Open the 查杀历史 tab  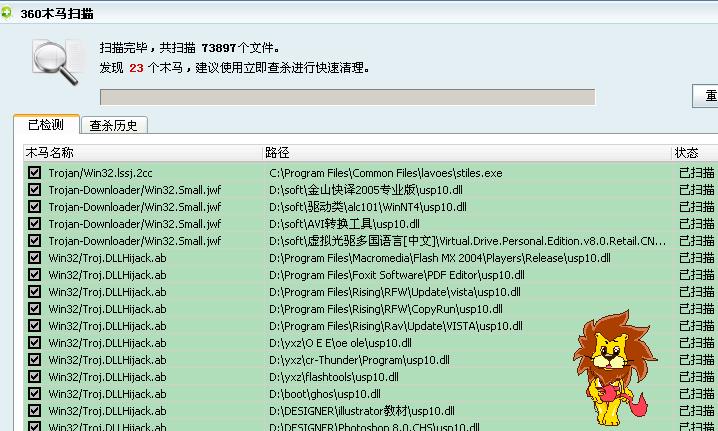tap(114, 125)
